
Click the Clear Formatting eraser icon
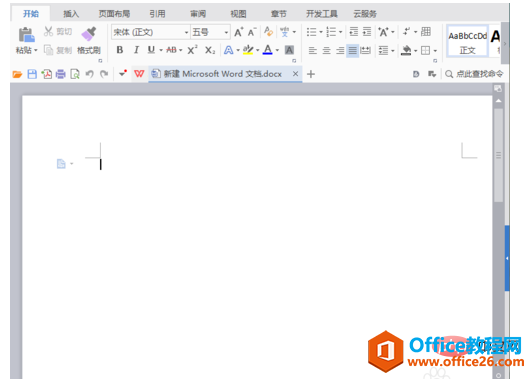[268, 32]
